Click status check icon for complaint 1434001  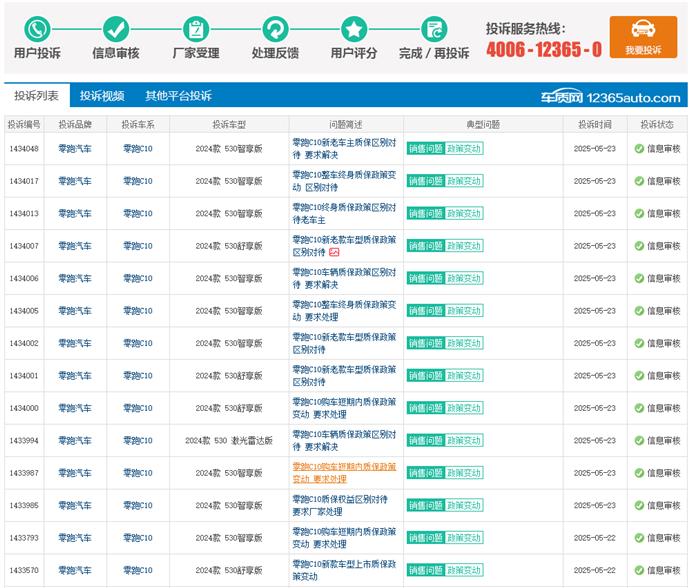tap(639, 375)
